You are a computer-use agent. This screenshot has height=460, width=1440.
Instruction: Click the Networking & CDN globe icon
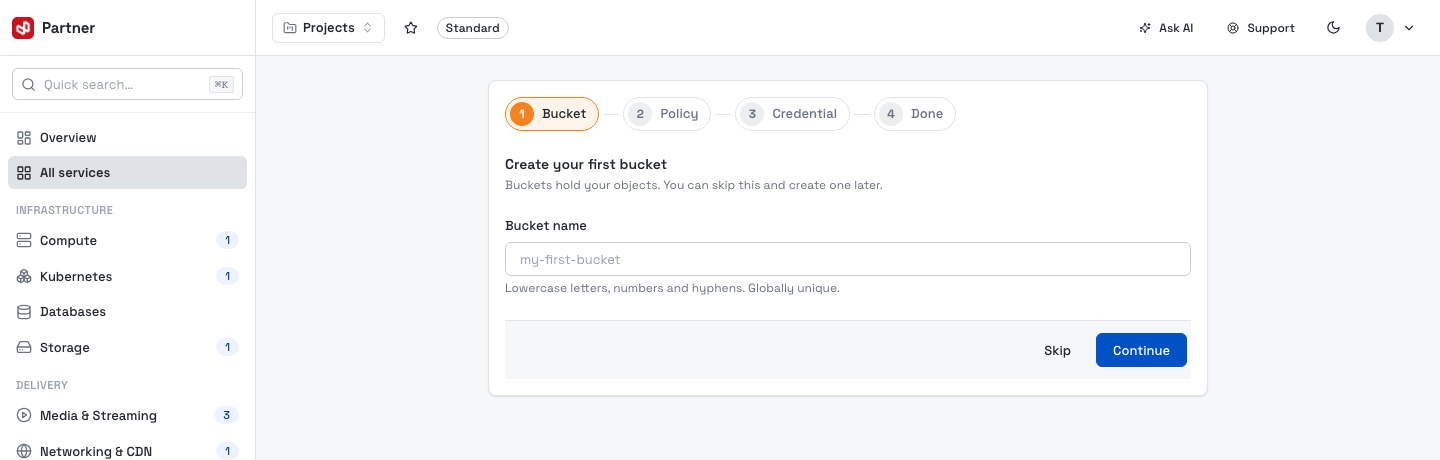pyautogui.click(x=24, y=451)
